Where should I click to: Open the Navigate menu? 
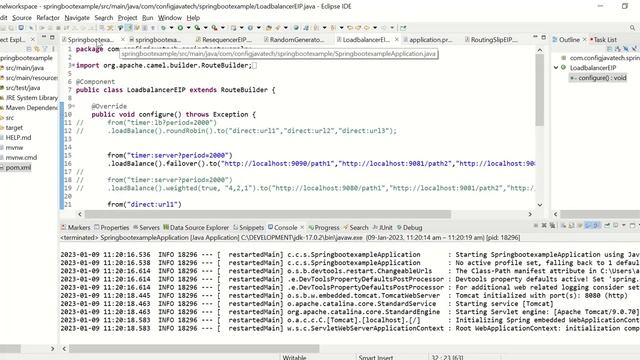(77, 18)
